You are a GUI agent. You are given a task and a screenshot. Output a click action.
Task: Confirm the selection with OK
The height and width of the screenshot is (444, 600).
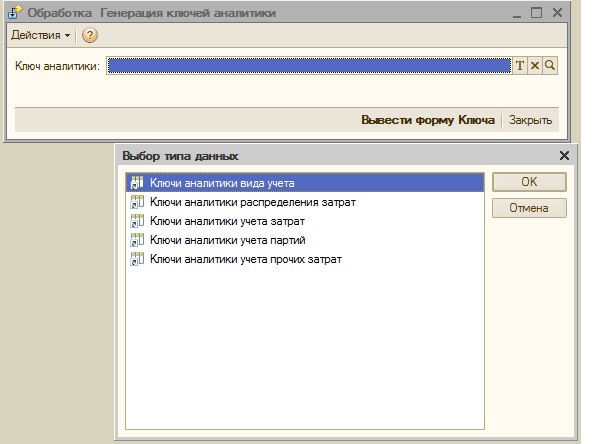(529, 182)
